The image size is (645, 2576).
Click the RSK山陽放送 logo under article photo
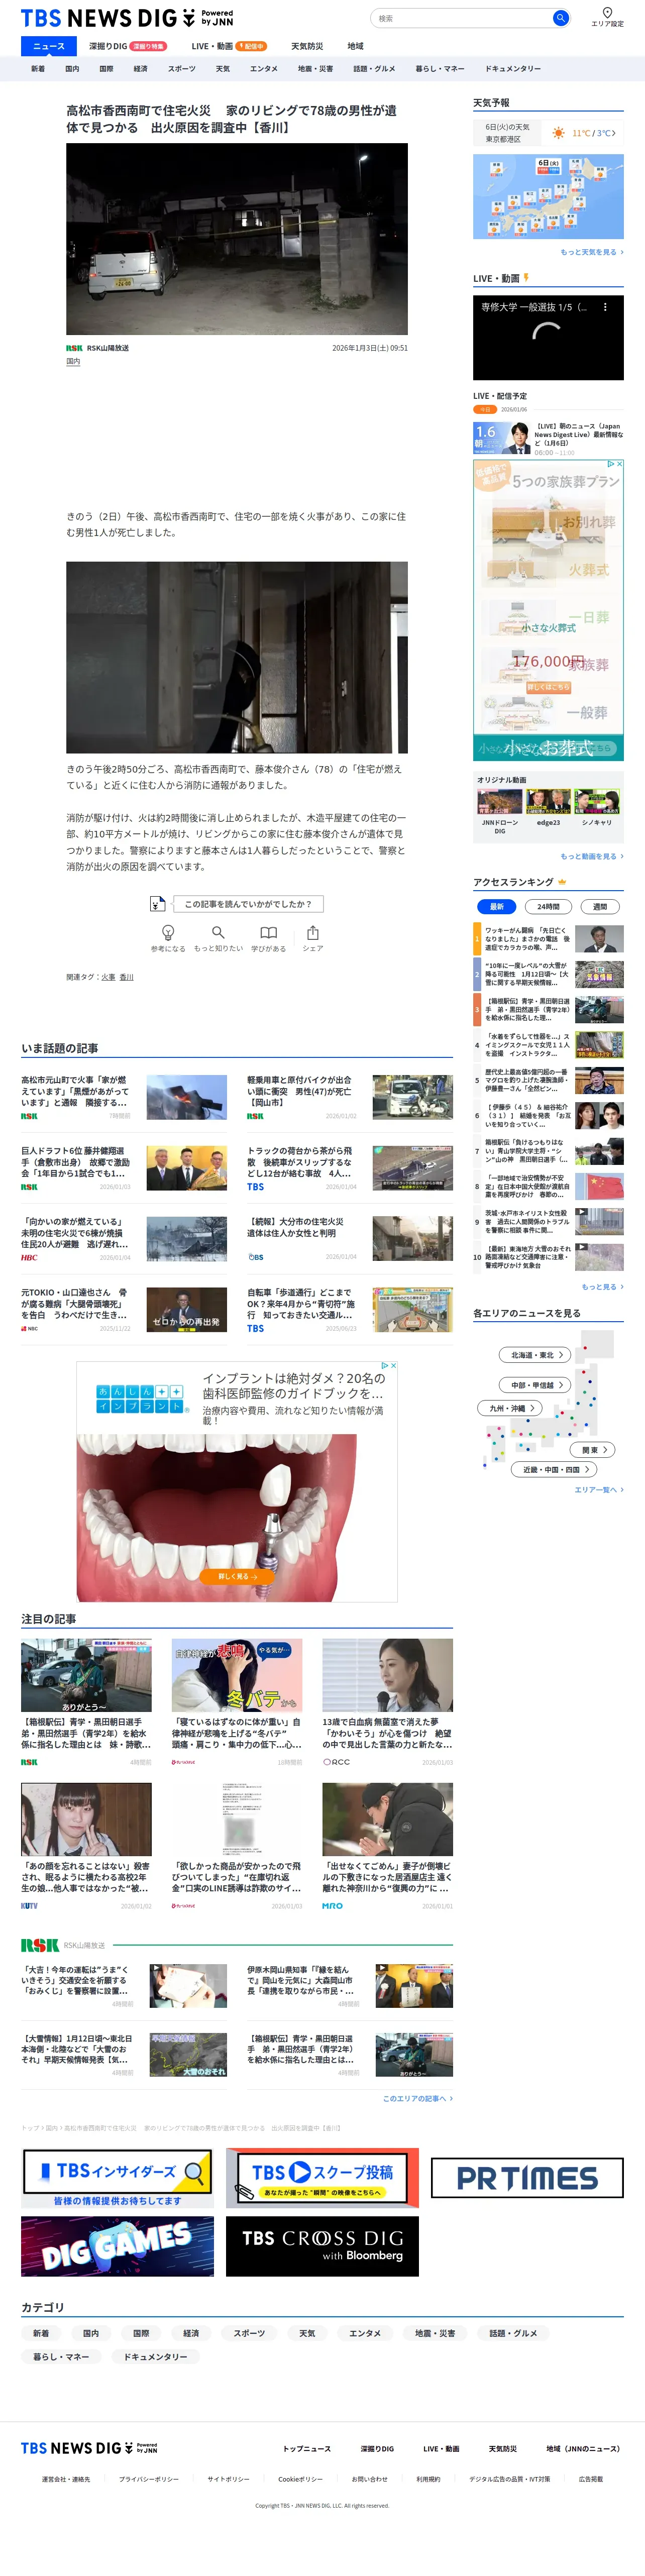[x=74, y=348]
